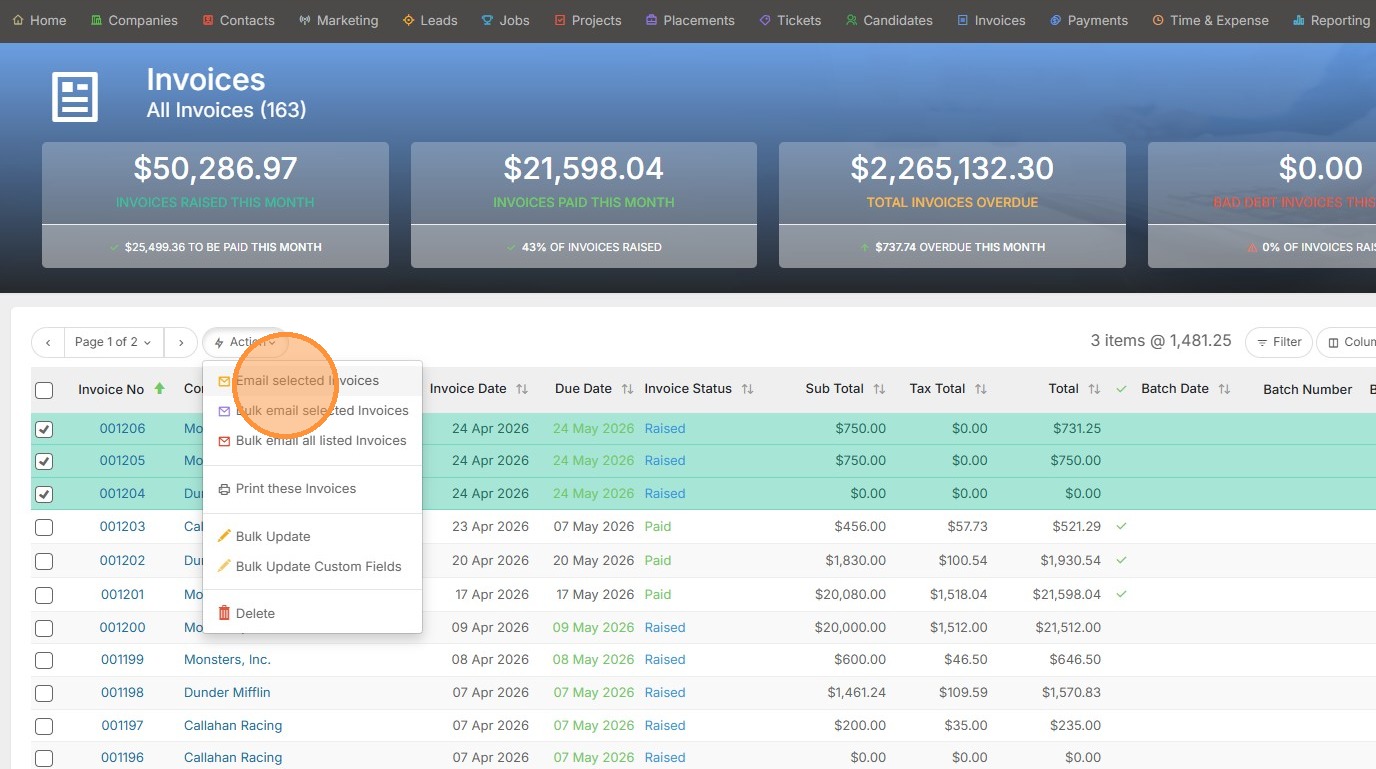Go to the next page arrow

tap(180, 342)
